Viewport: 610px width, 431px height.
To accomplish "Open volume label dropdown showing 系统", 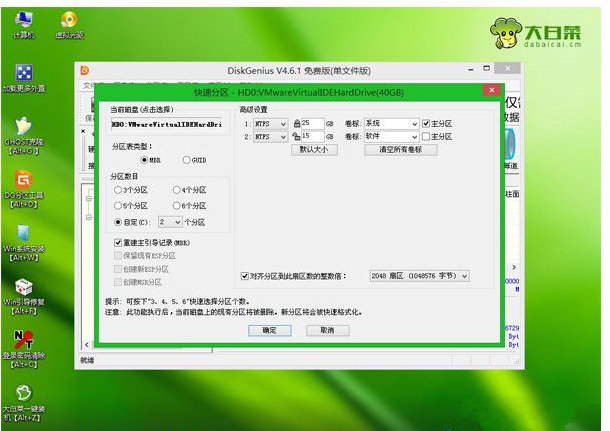I will [391, 124].
